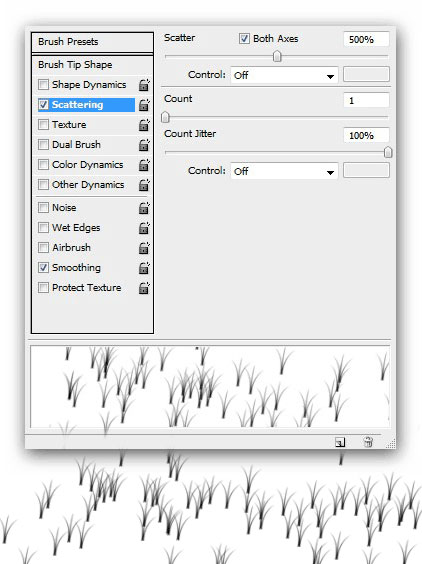Select the Shape Dynamics options label
This screenshot has width=422, height=564.
(89, 85)
